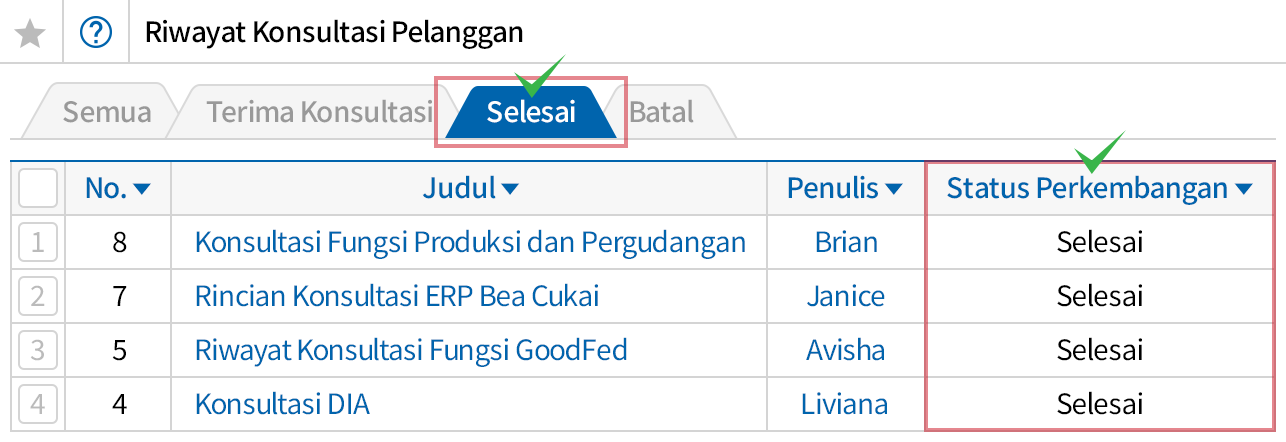Open the No. column sort dropdown
Screen dimensions: 1286x442
point(141,188)
